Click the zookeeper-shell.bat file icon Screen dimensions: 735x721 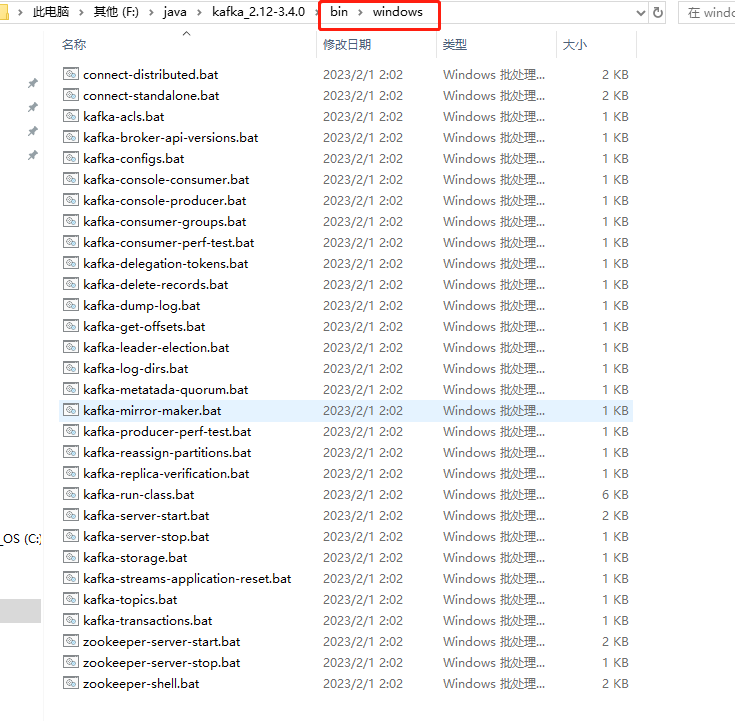coord(71,683)
